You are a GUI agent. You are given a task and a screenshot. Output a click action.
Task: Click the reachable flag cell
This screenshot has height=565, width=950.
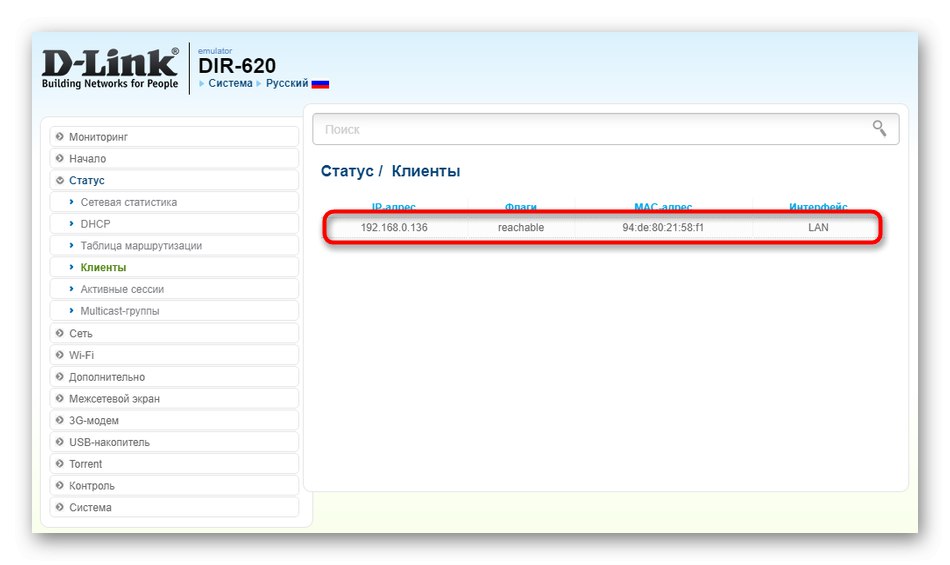pos(521,228)
